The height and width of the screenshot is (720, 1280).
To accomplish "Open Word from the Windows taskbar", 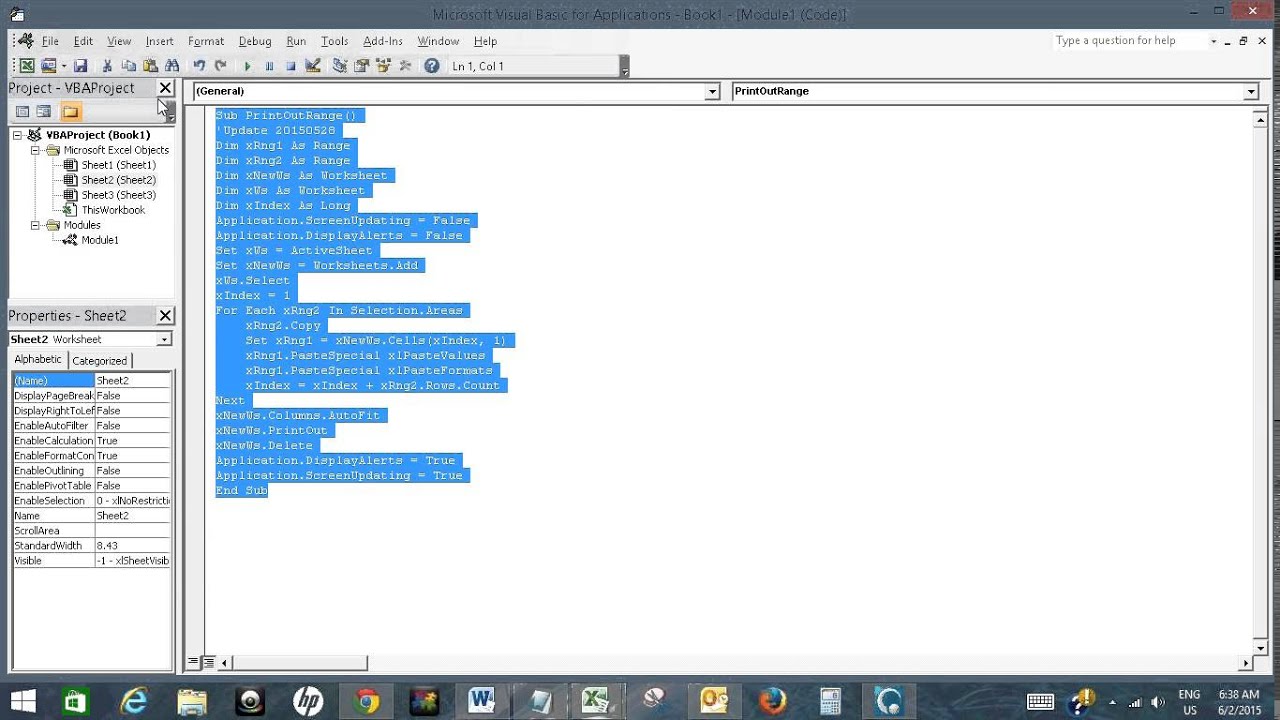I will 481,701.
